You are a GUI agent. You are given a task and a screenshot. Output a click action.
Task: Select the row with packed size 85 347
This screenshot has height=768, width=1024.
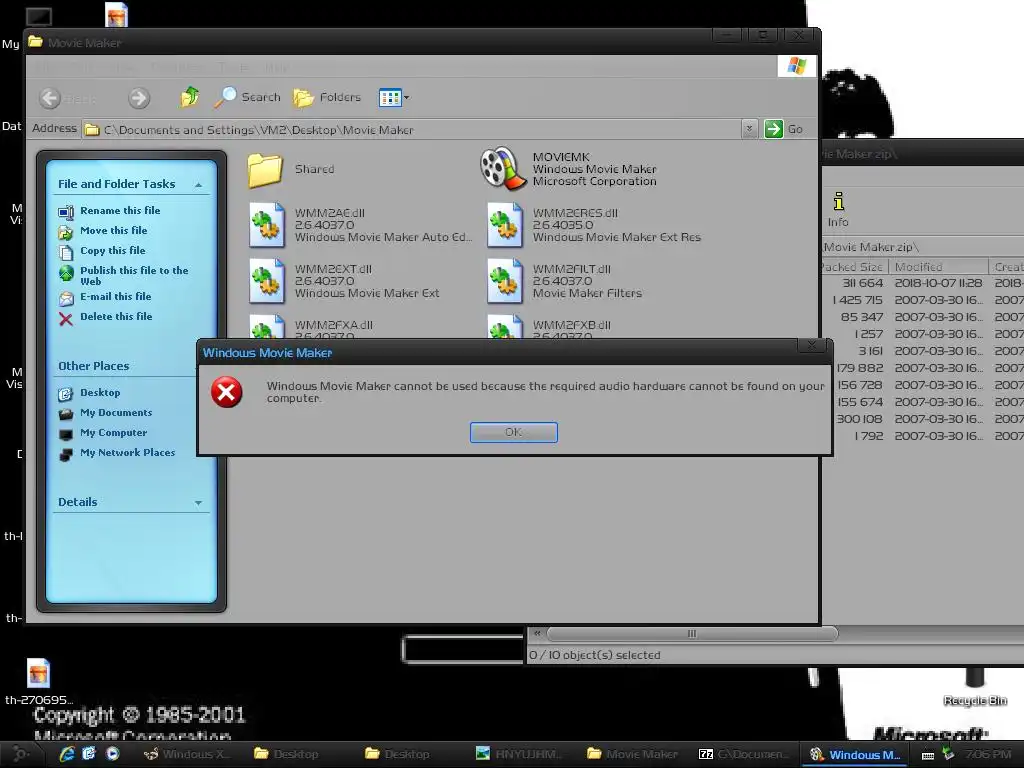click(923, 317)
